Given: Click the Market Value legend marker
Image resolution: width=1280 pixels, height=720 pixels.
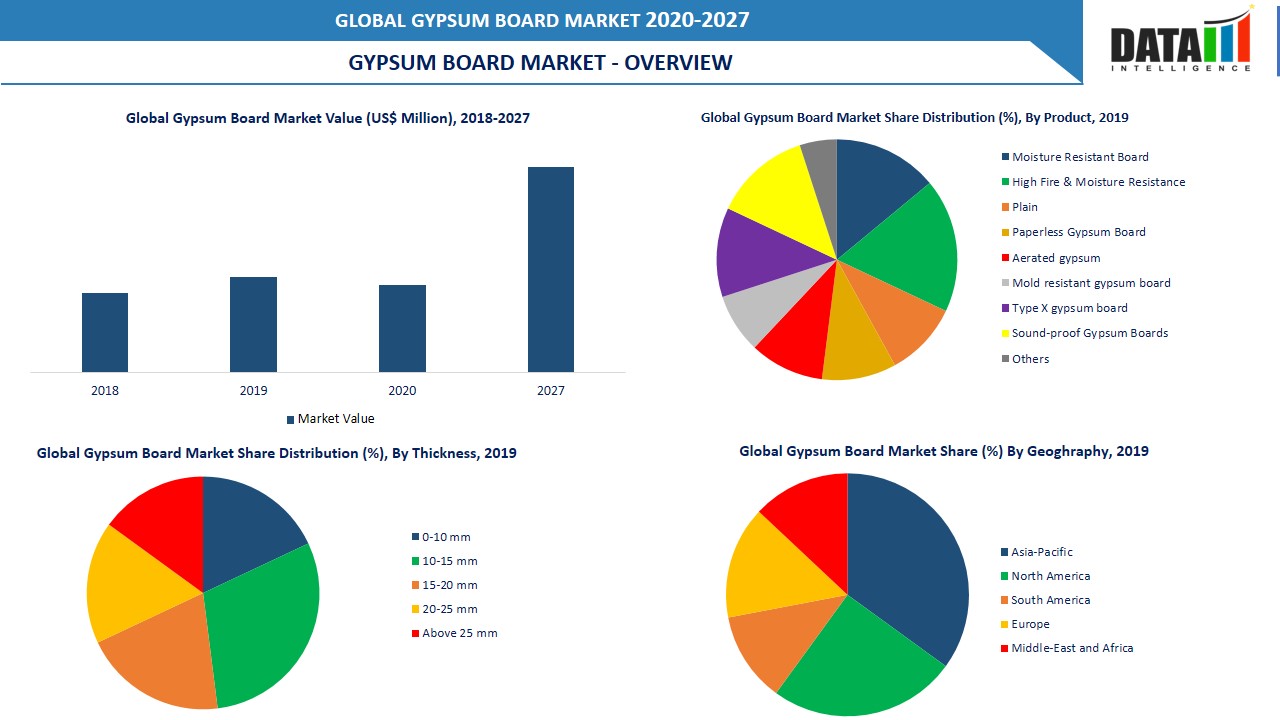Looking at the screenshot, I should [x=290, y=418].
